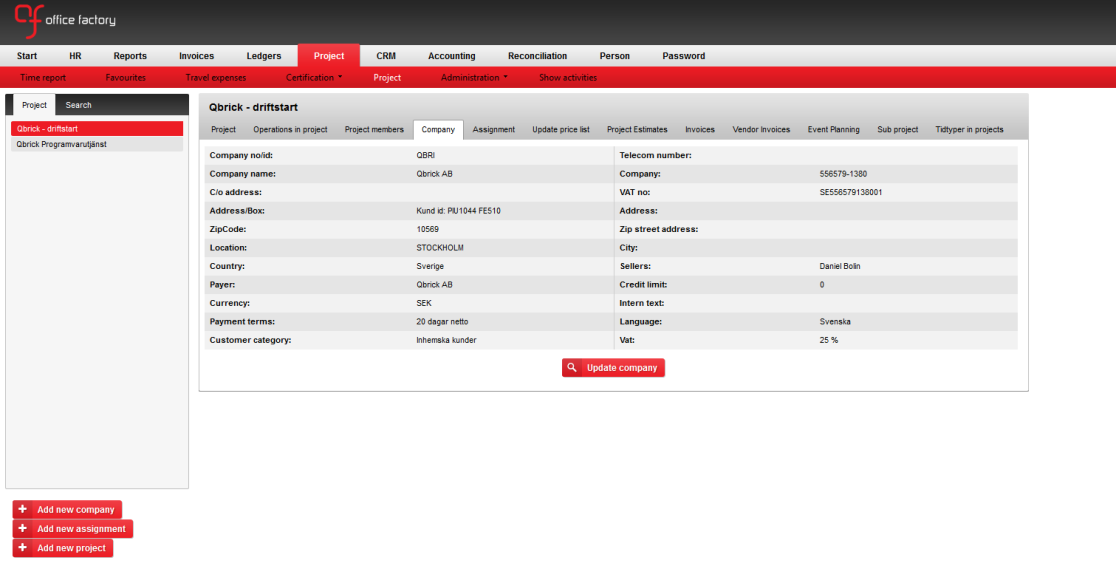This screenshot has height=583, width=1116.
Task: Click the company id value QBRI
Action: (426, 155)
